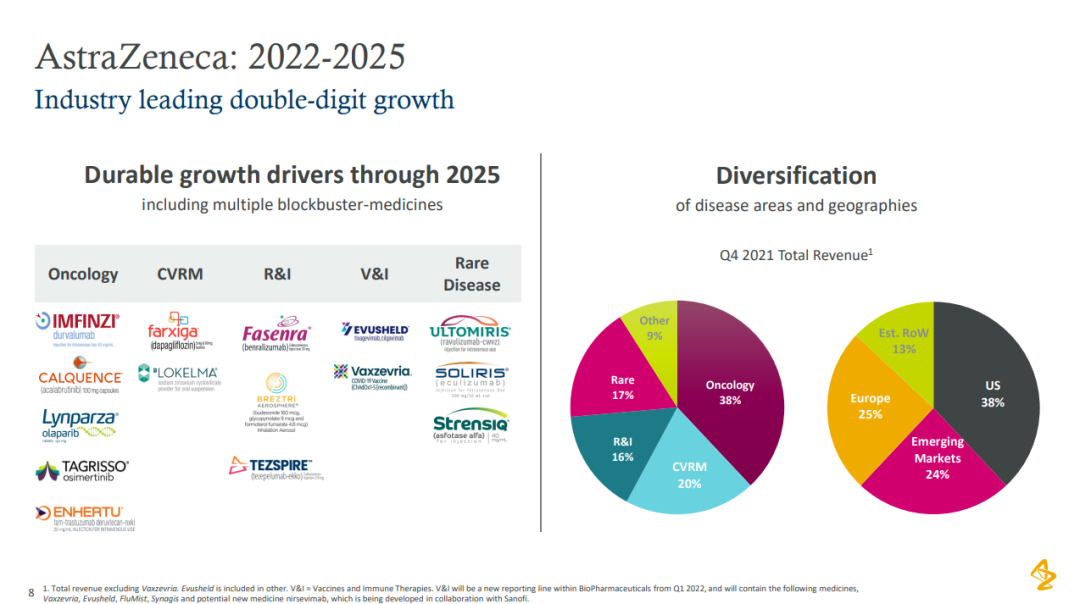The image size is (1080, 604).
Task: Click the IMFINZI durvalumab logo
Action: (x=78, y=330)
